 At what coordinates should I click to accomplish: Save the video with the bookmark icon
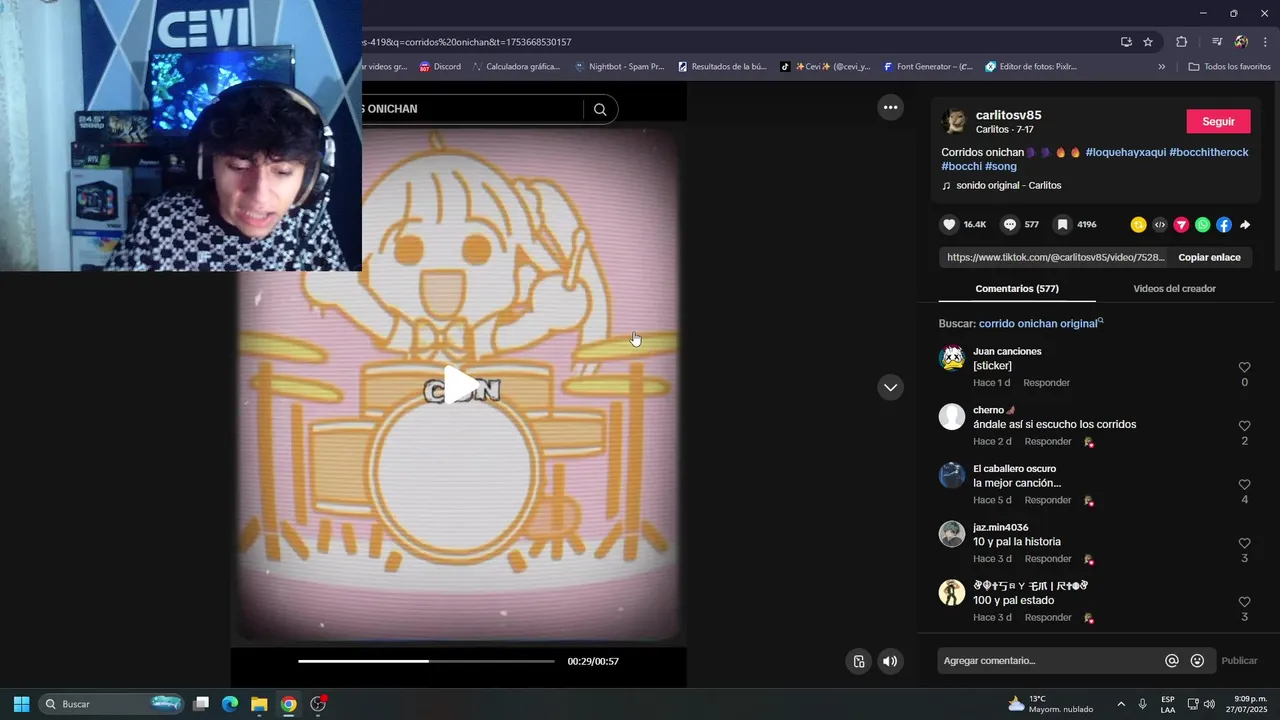tap(1063, 225)
